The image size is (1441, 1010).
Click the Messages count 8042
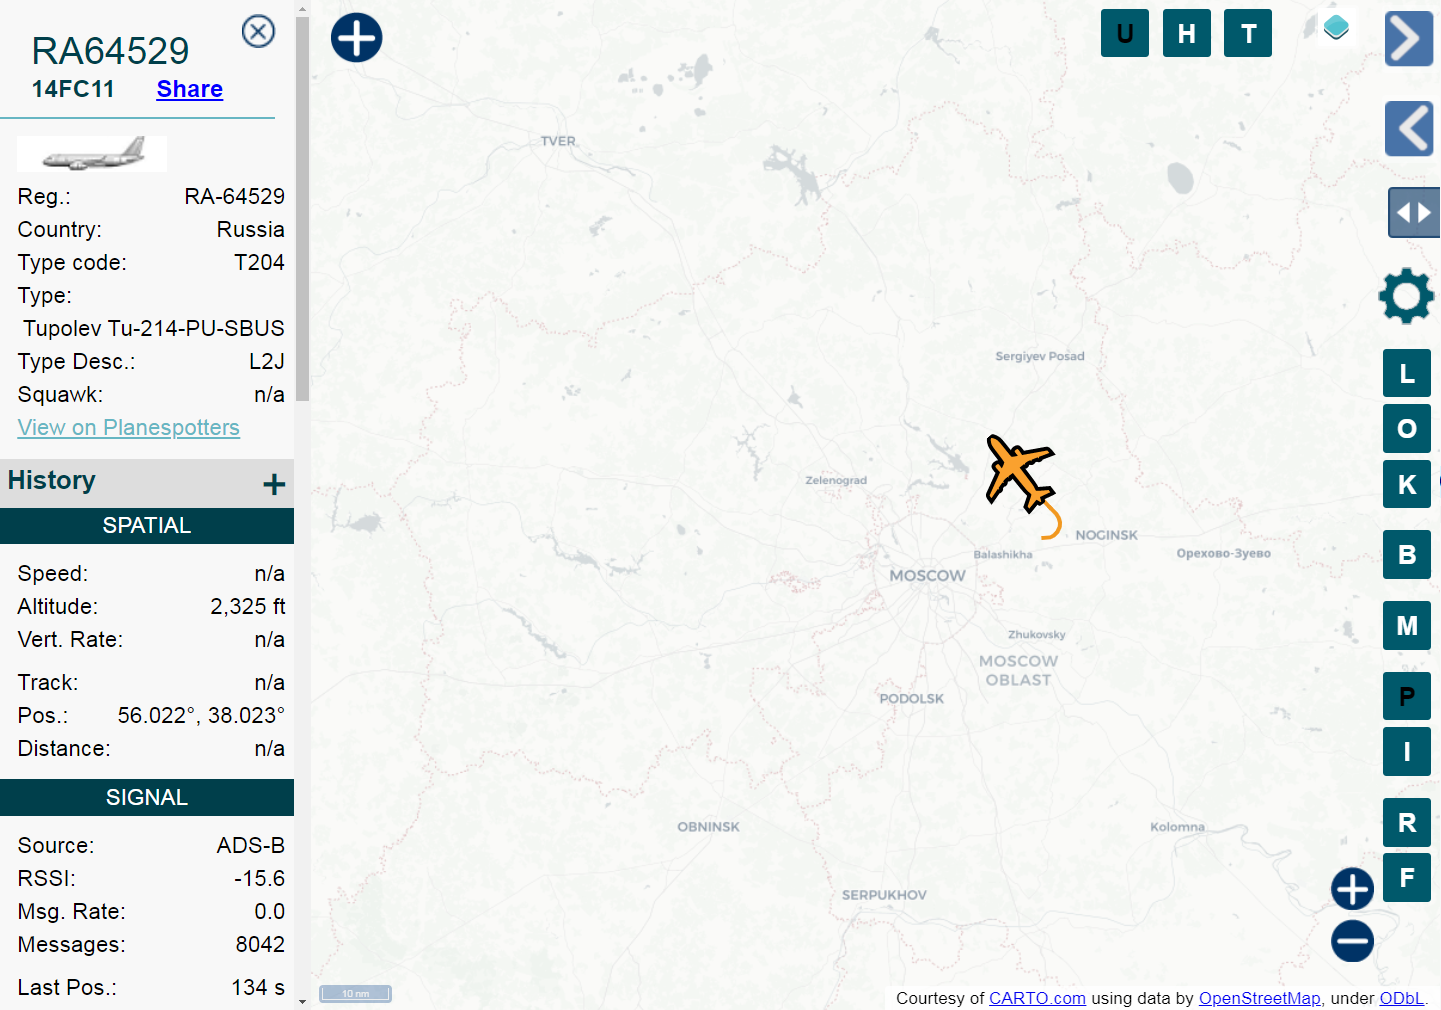tap(261, 944)
